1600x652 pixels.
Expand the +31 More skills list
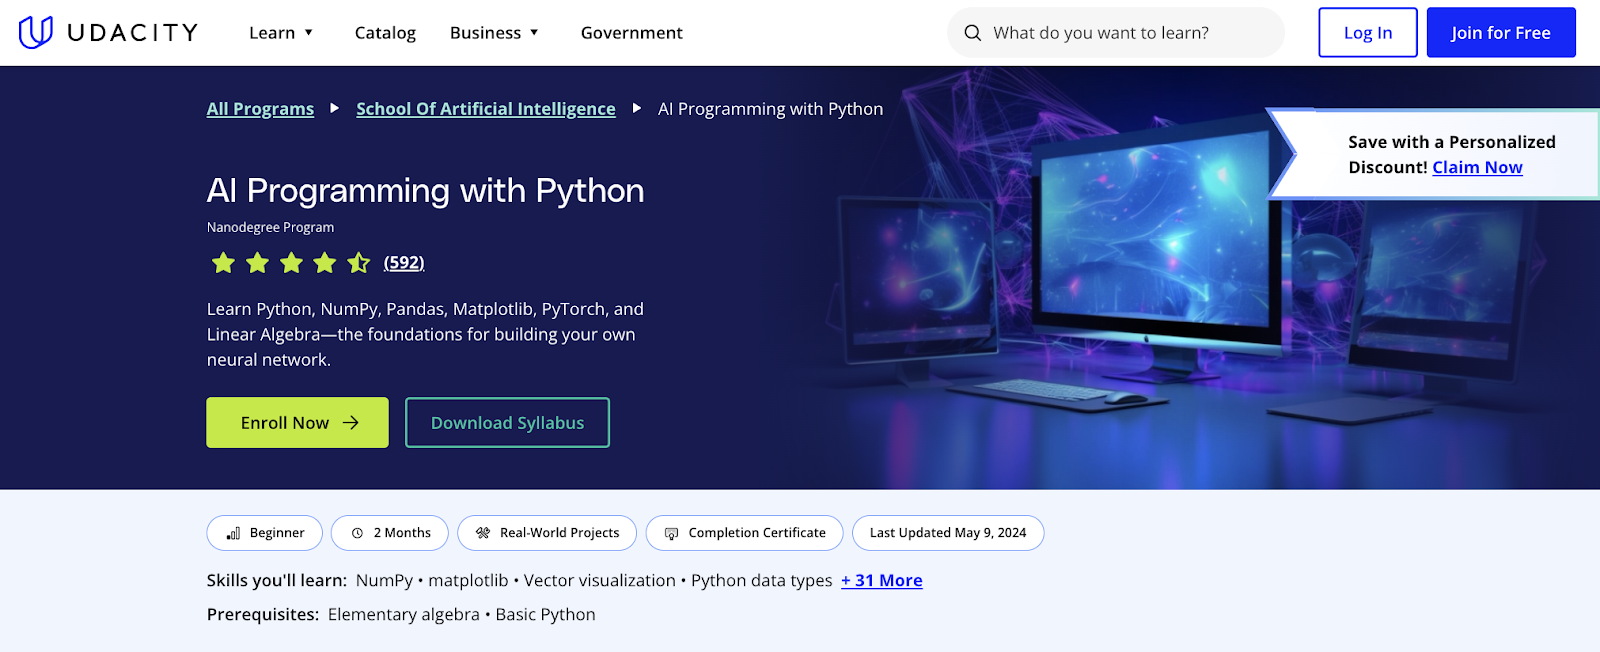(881, 581)
